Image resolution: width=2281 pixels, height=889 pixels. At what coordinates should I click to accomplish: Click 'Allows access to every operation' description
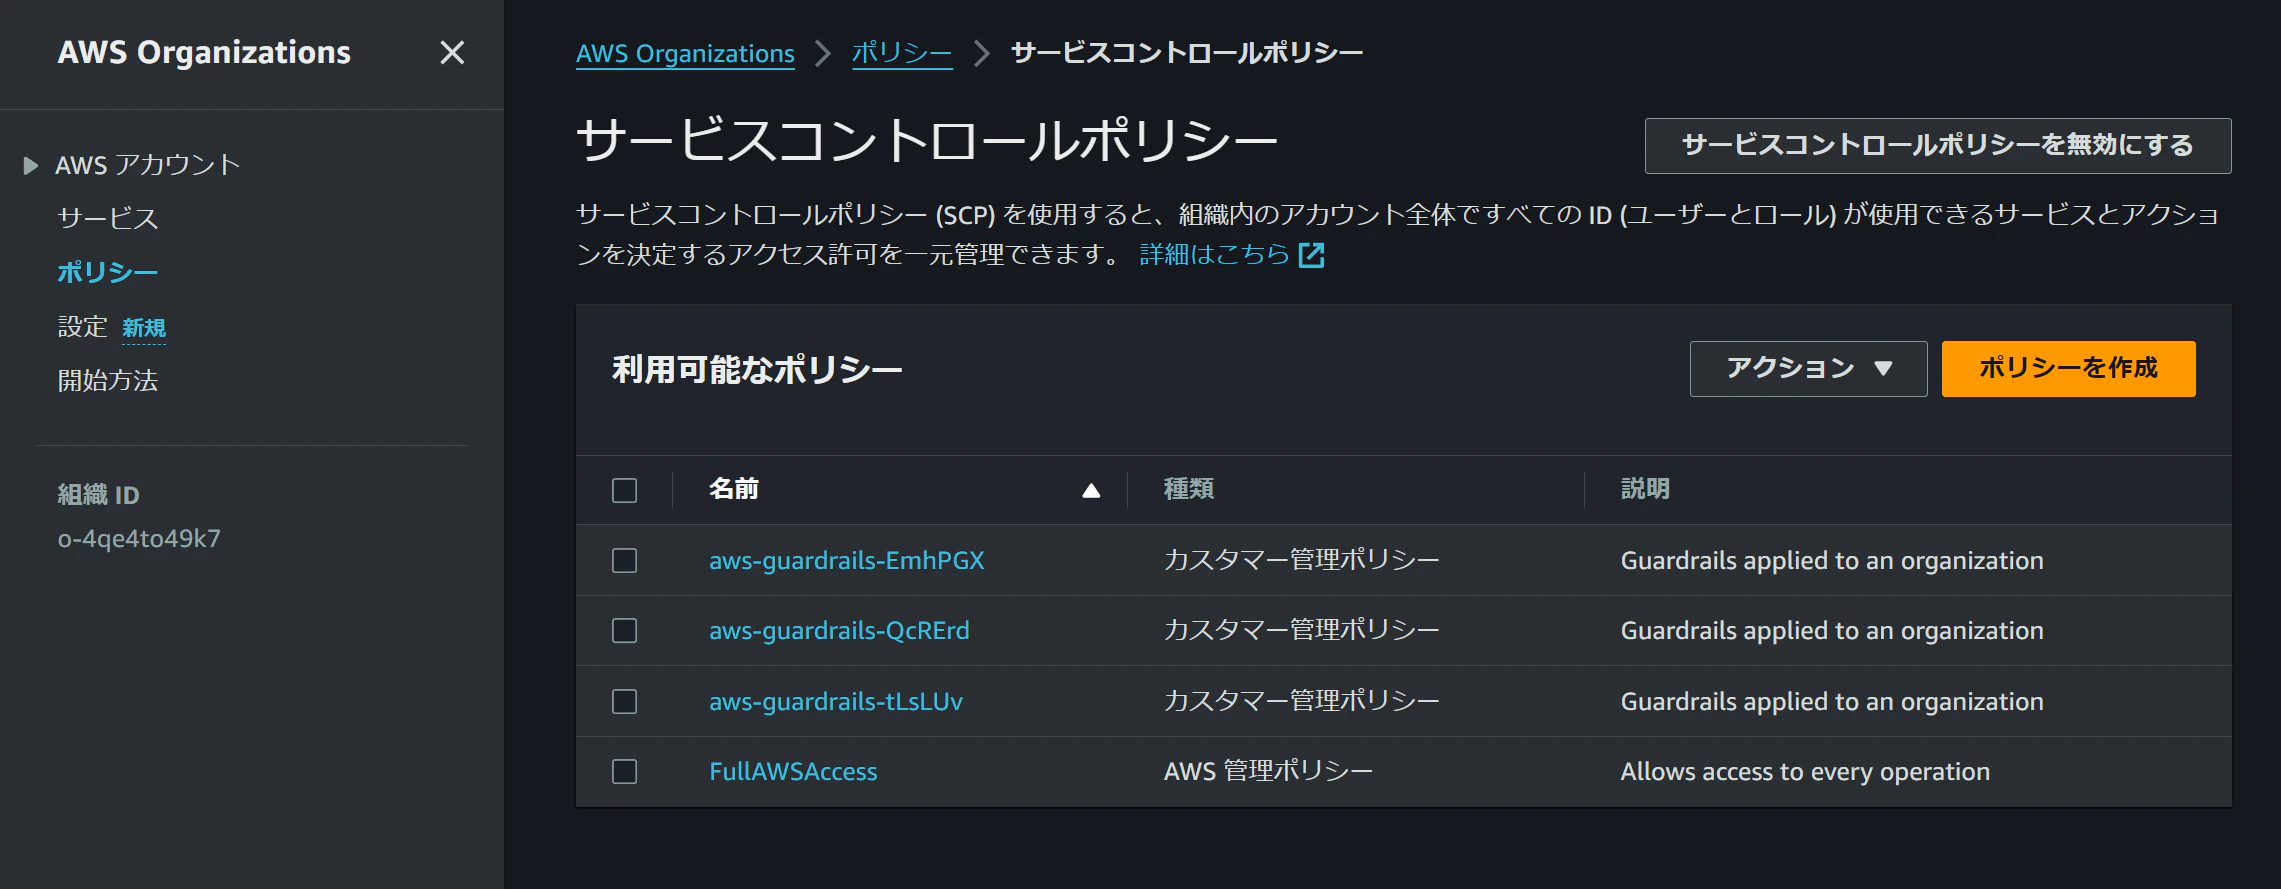[x=1805, y=771]
